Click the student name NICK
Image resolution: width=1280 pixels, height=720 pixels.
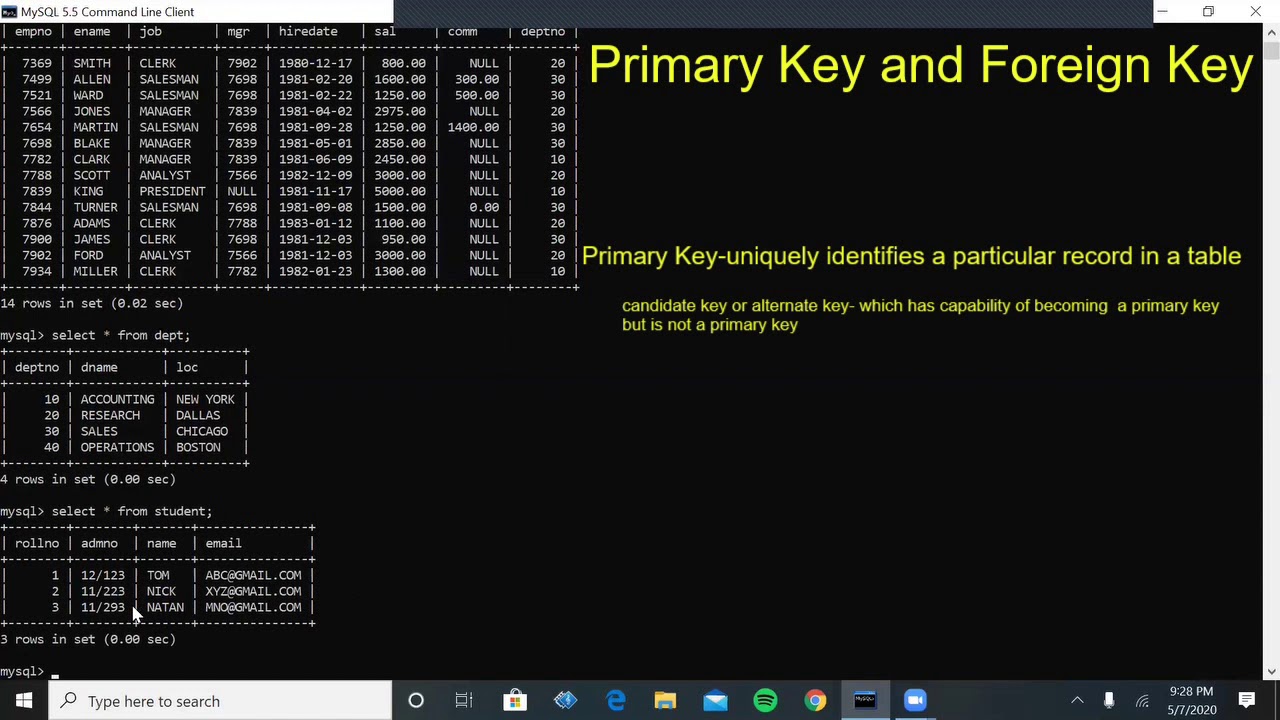tap(161, 591)
